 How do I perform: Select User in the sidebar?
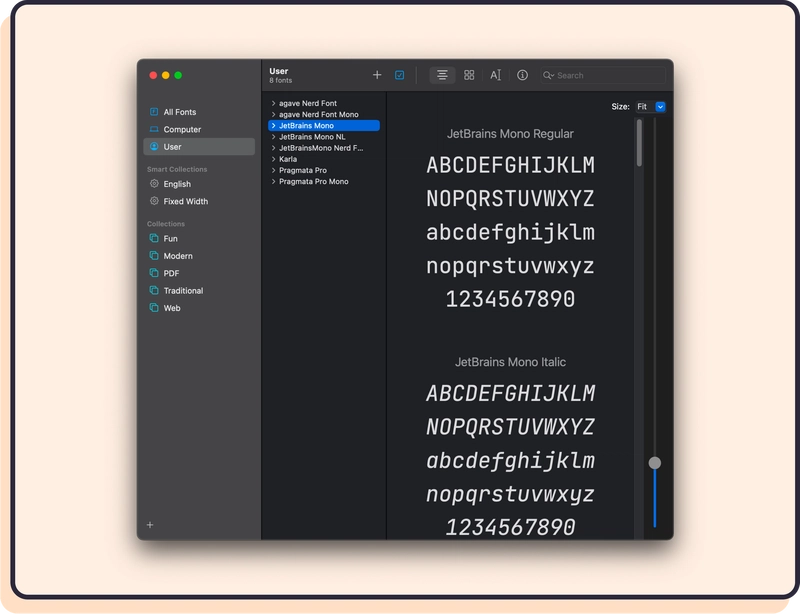click(199, 146)
